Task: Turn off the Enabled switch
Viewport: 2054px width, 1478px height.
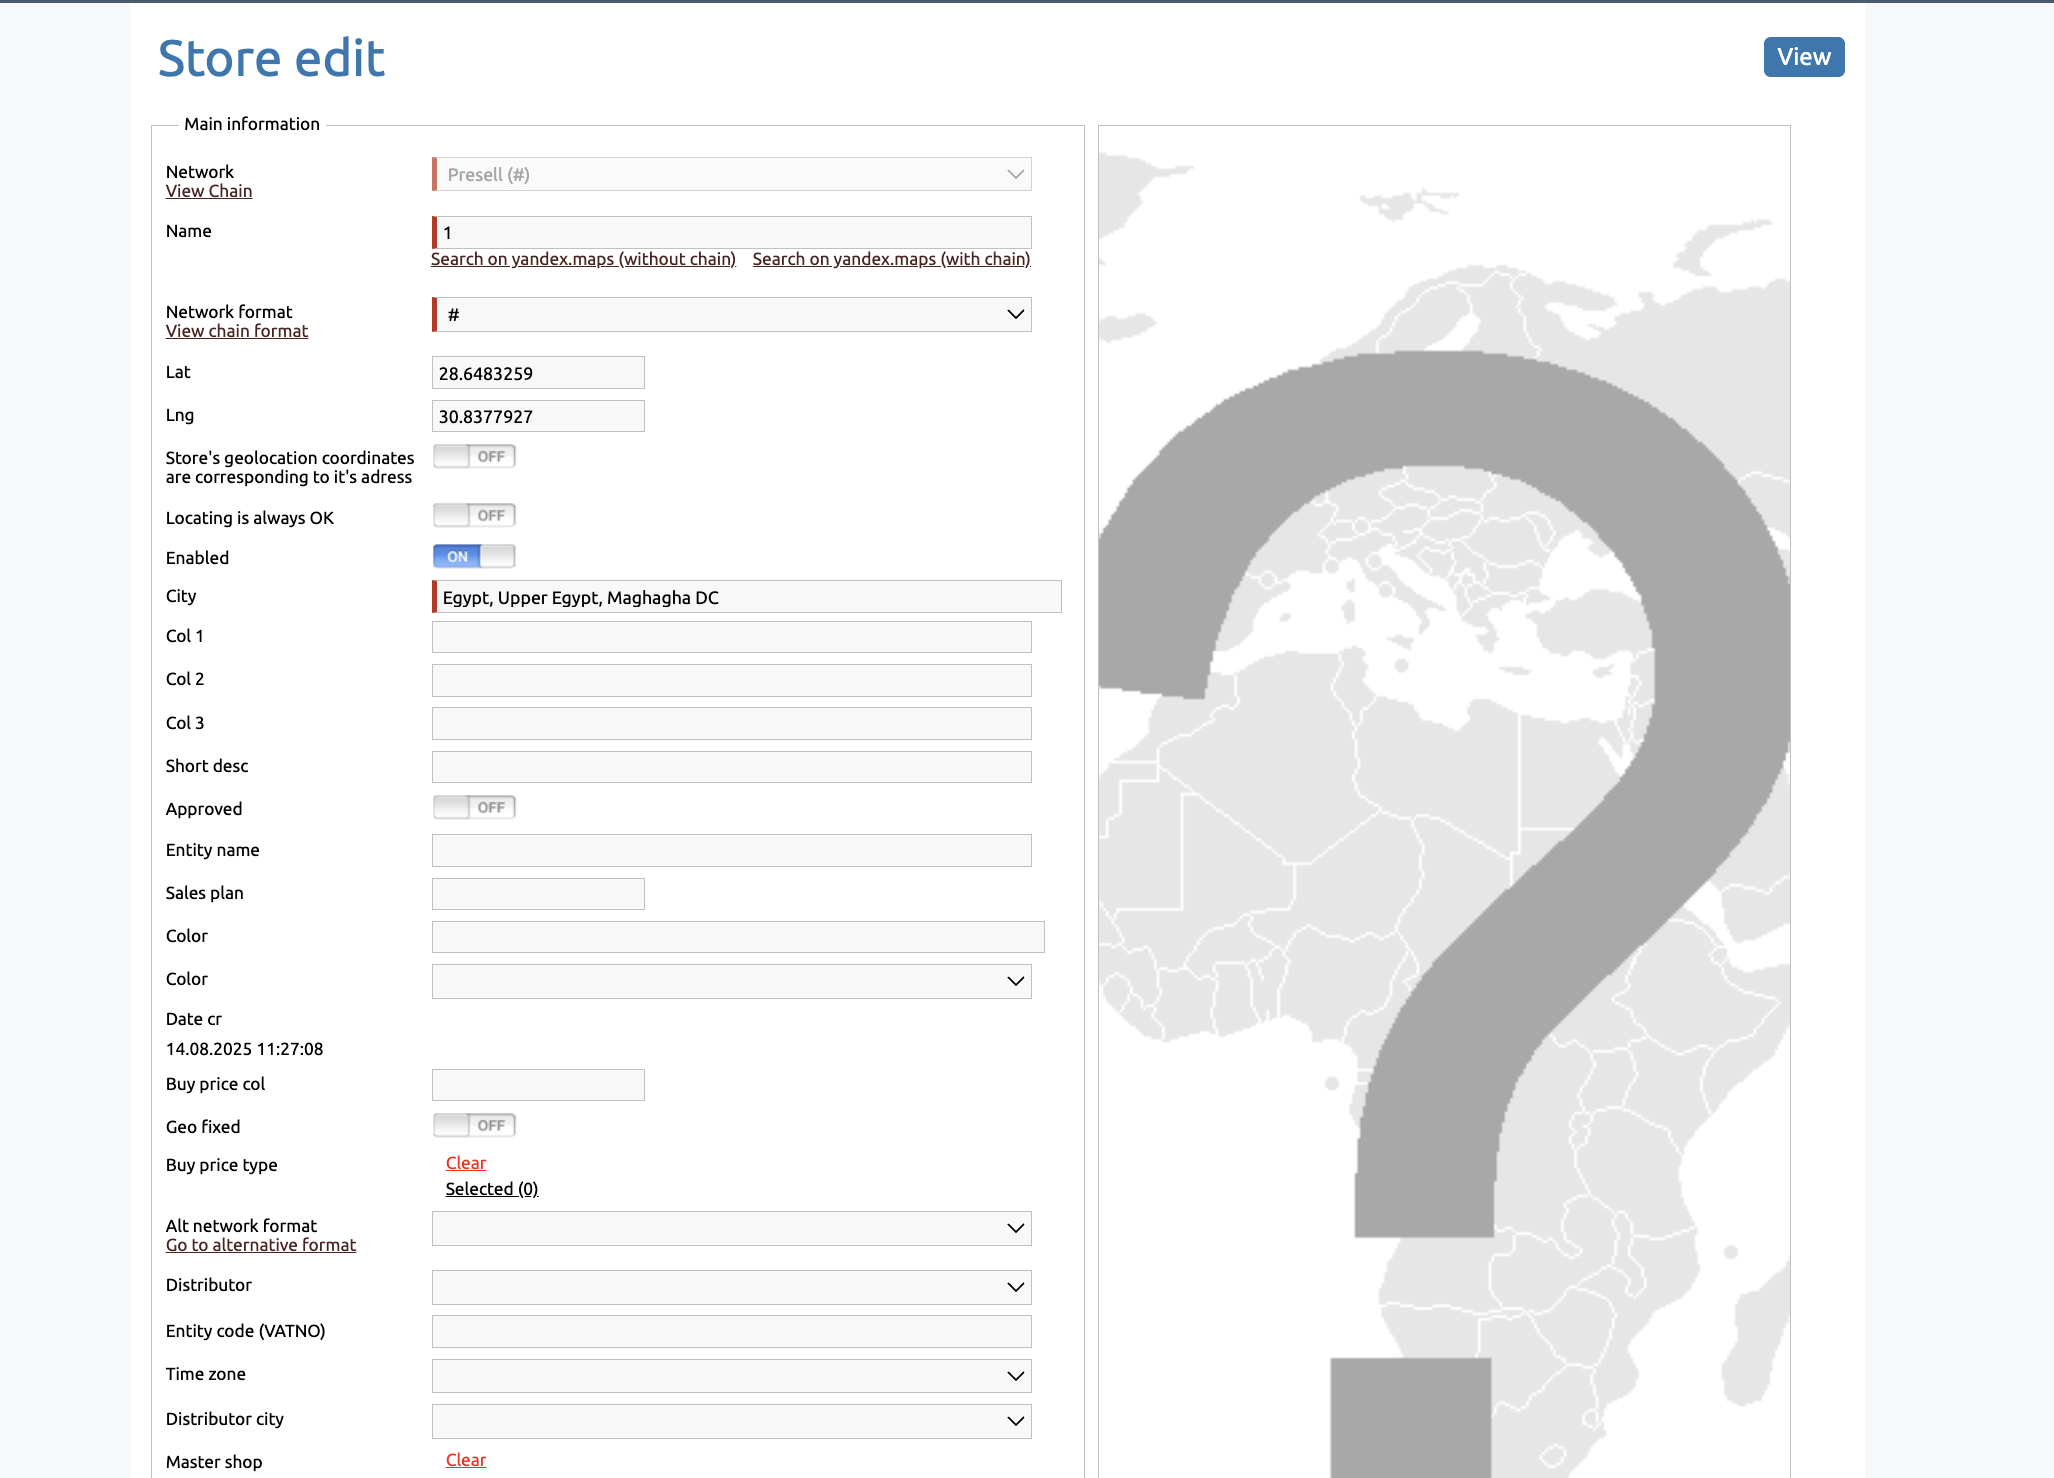Action: pos(474,557)
